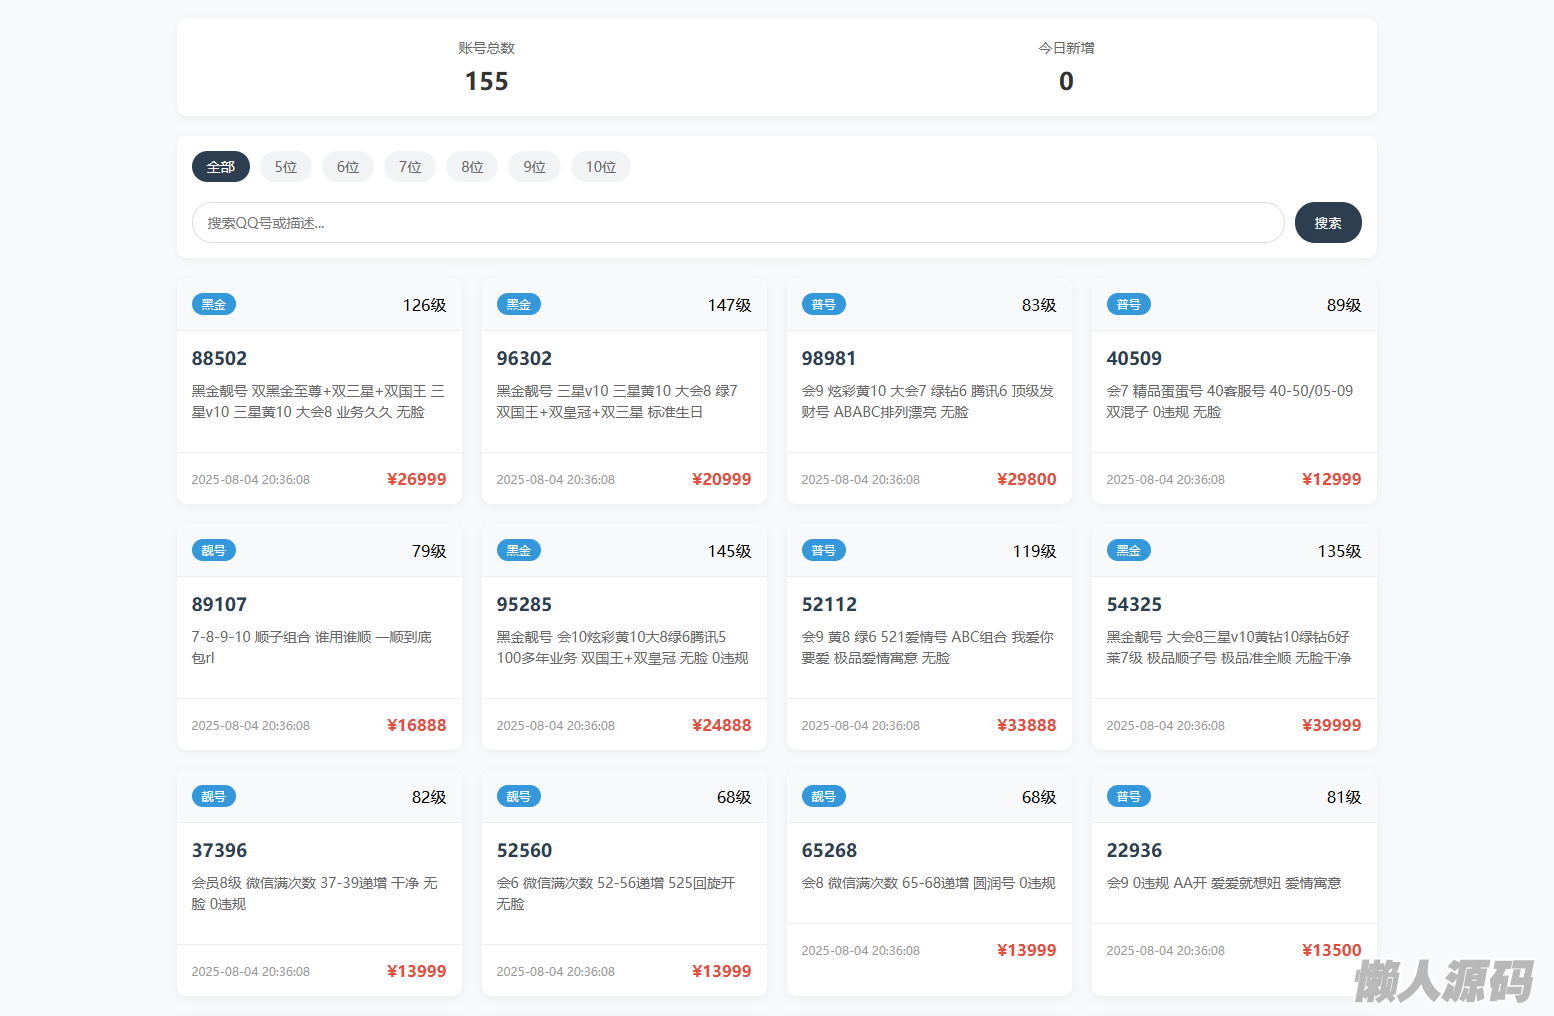The height and width of the screenshot is (1016, 1554).
Task: Click the 靓号 badge on card 65268
Action: [823, 797]
